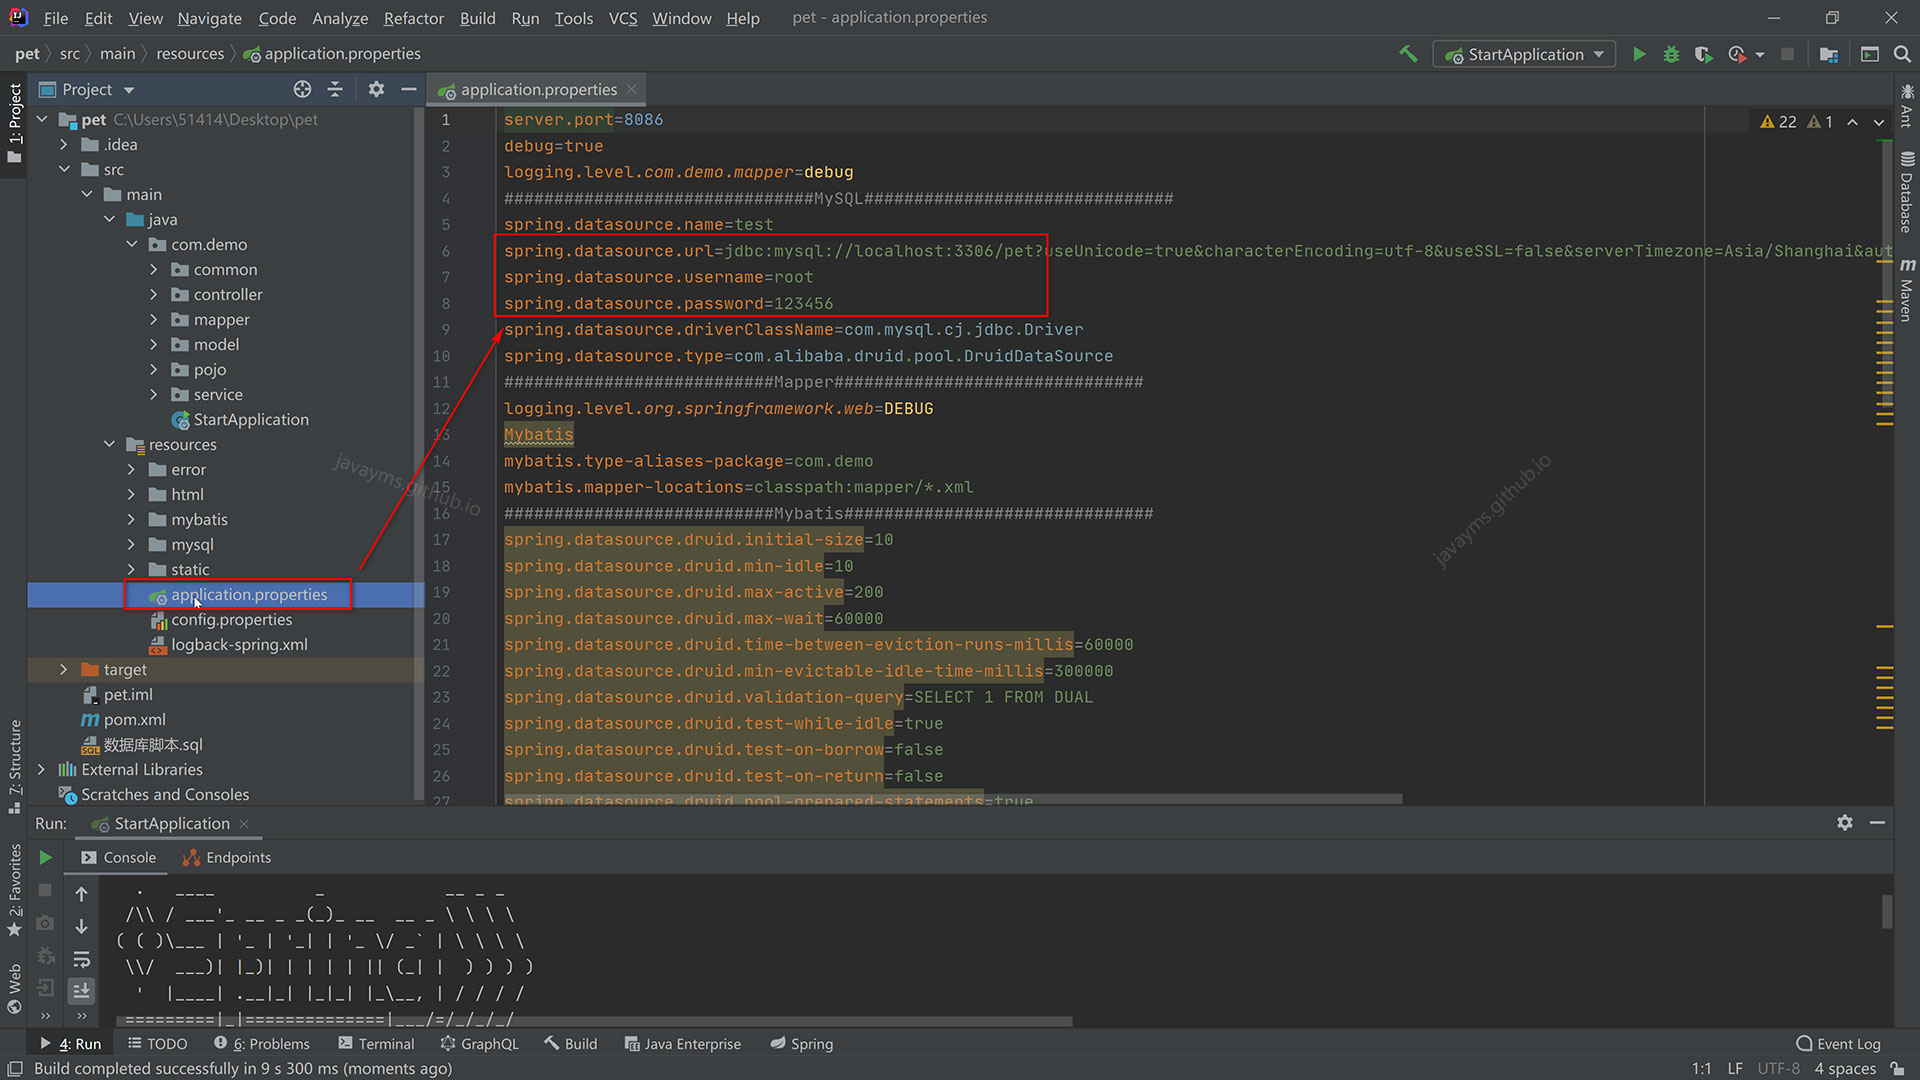This screenshot has width=1920, height=1080.
Task: Select logback-spring.xml file
Action: click(239, 644)
